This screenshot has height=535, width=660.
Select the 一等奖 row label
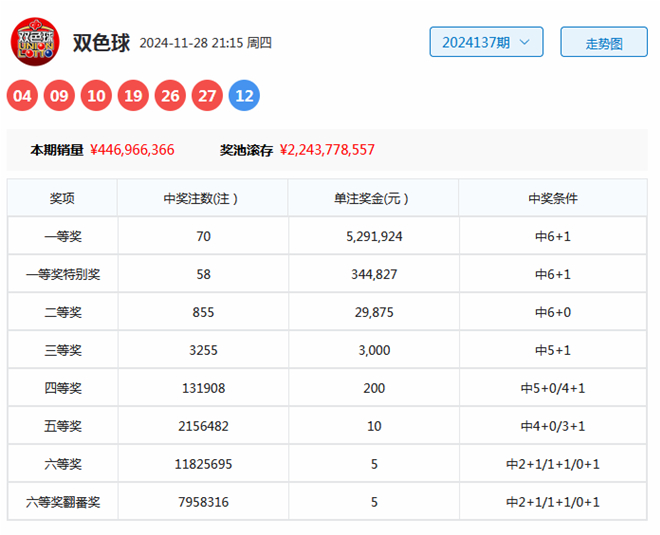[x=62, y=236]
